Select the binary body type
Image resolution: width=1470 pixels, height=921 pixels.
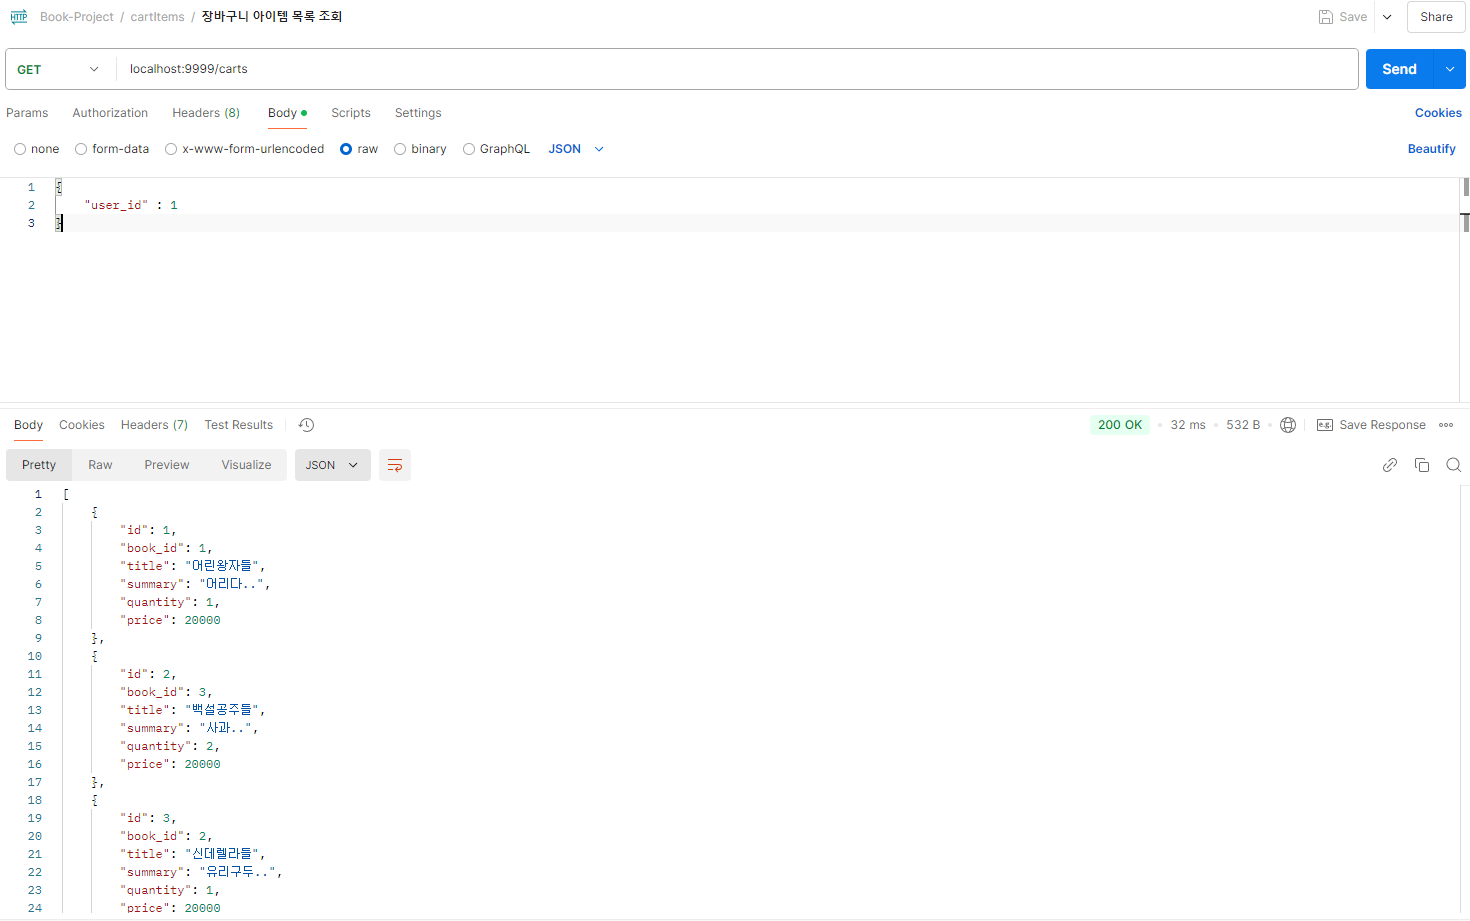click(x=420, y=149)
